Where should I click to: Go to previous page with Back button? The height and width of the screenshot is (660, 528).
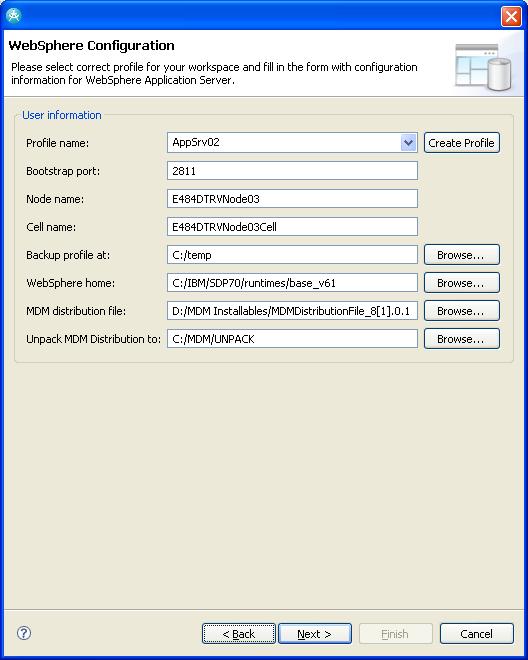coord(239,633)
